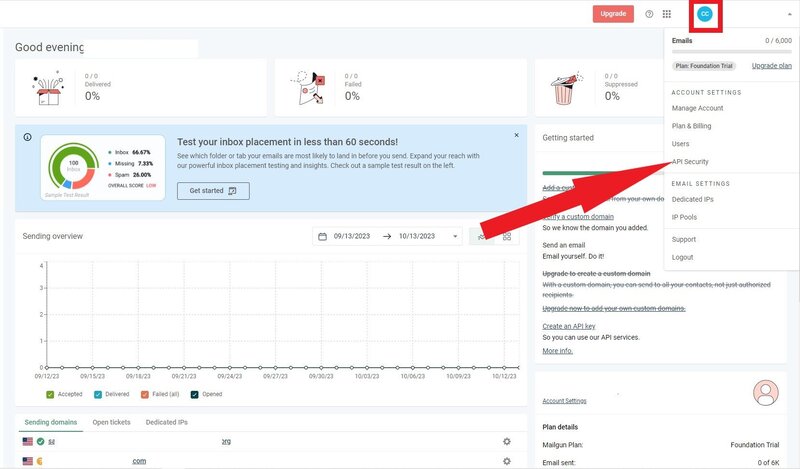Open Manage Account in account settings

coord(697,108)
